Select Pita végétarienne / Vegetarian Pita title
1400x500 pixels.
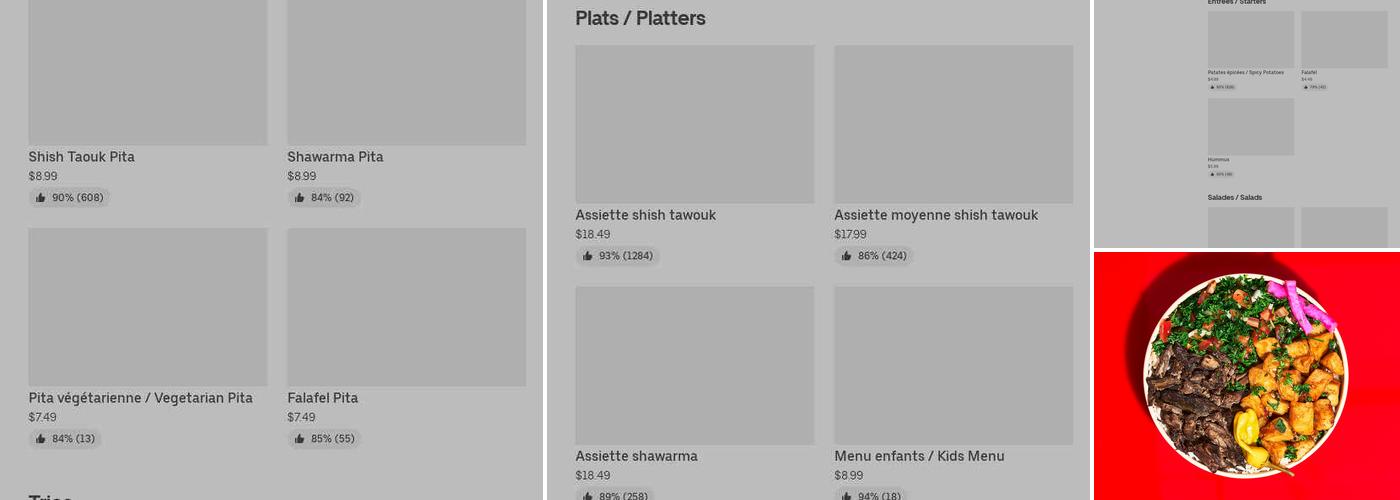point(140,398)
